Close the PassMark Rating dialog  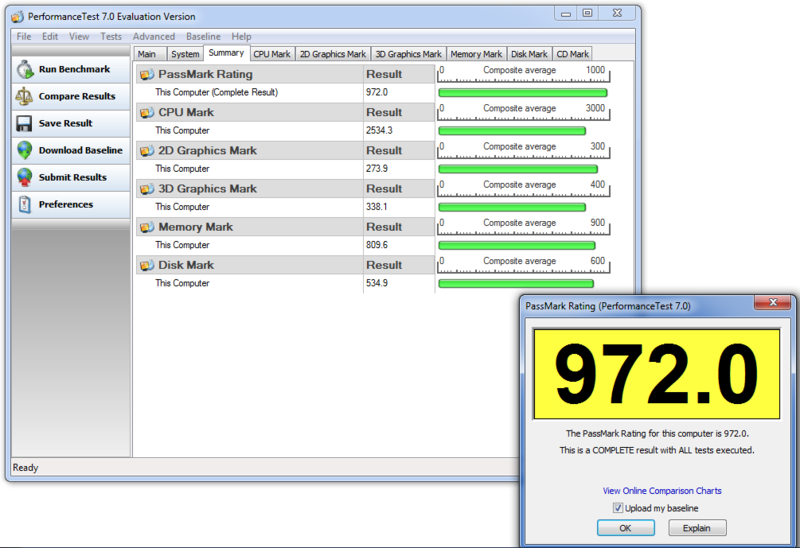pos(772,303)
